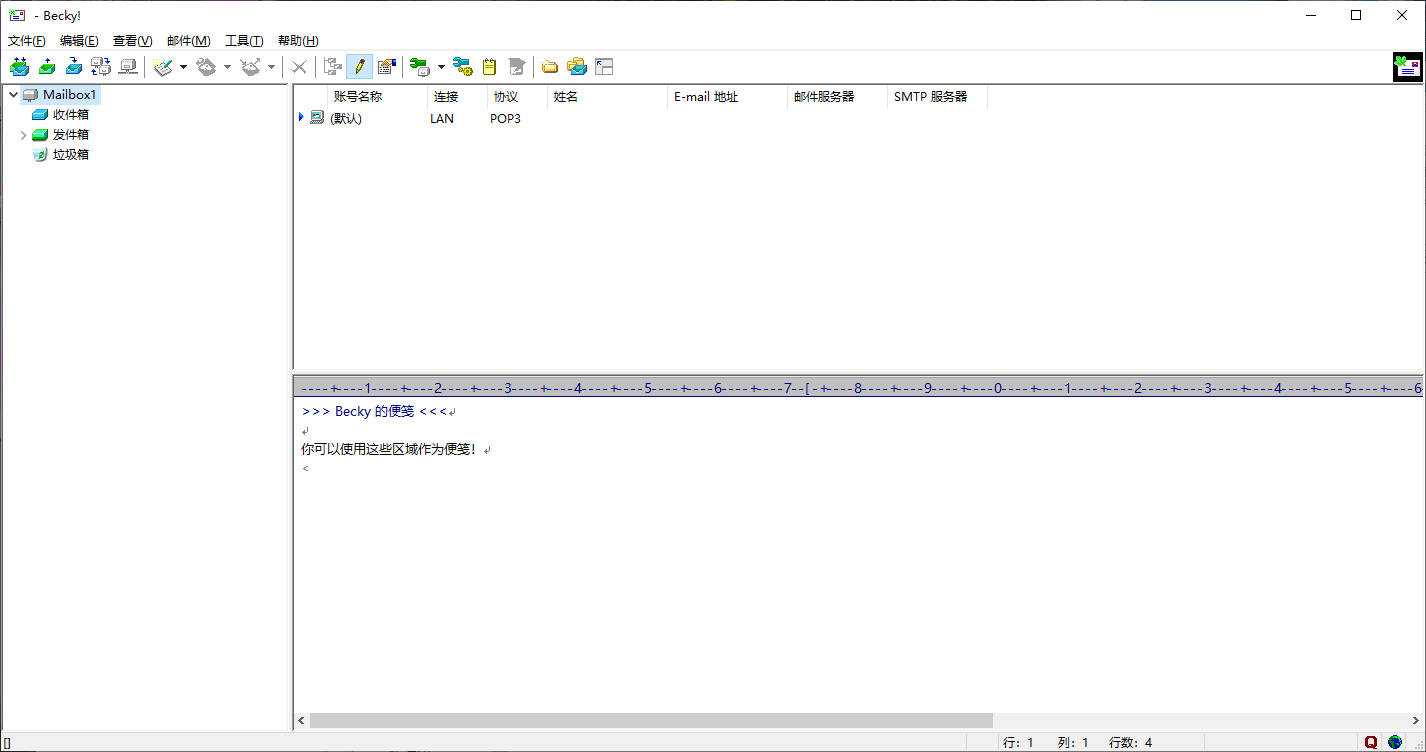Click the pane layout switch icon
Screen dimensions: 1426x752
(x=604, y=67)
